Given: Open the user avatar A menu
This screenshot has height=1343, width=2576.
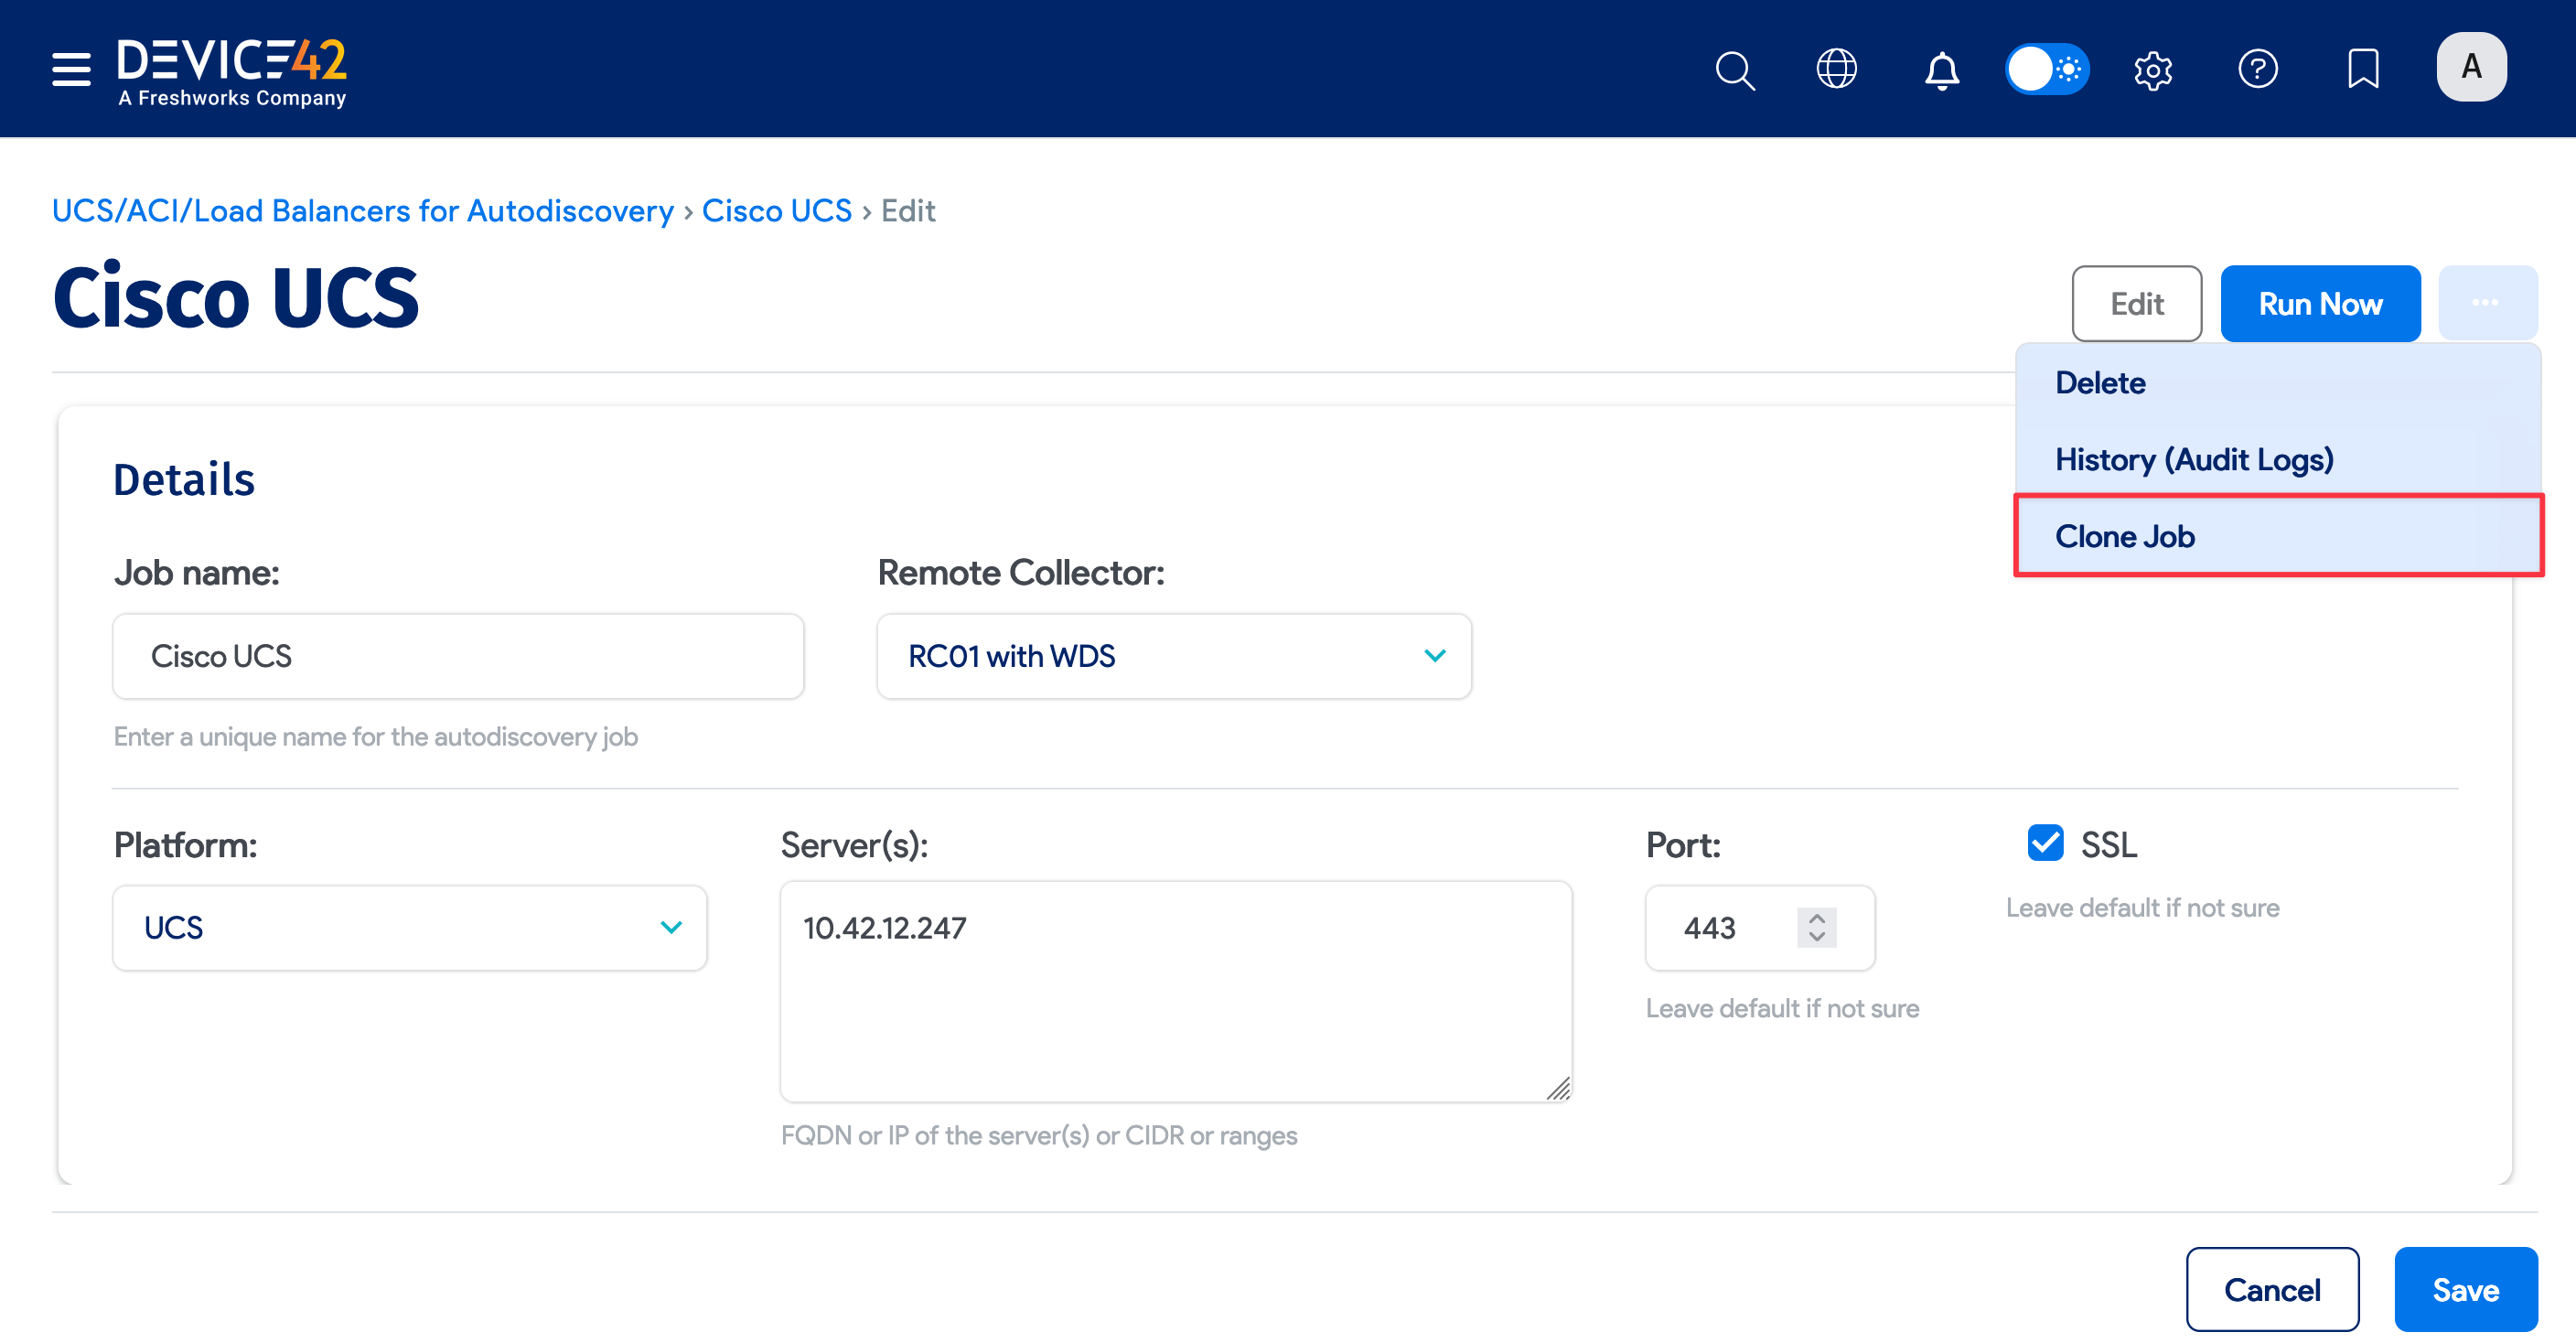Looking at the screenshot, I should pos(2471,67).
